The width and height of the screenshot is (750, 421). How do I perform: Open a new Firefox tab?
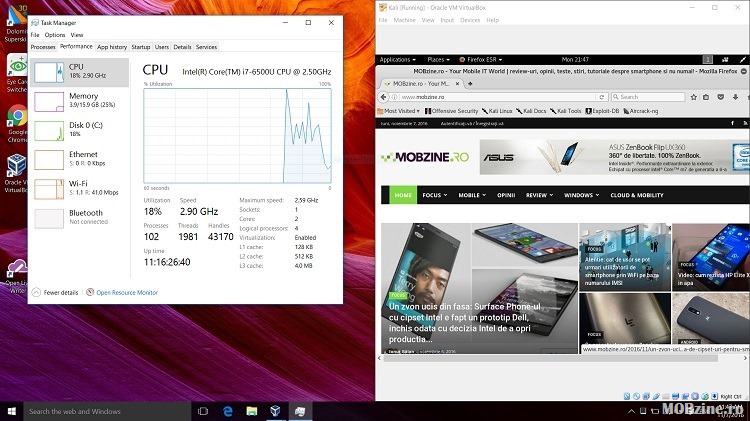[470, 84]
